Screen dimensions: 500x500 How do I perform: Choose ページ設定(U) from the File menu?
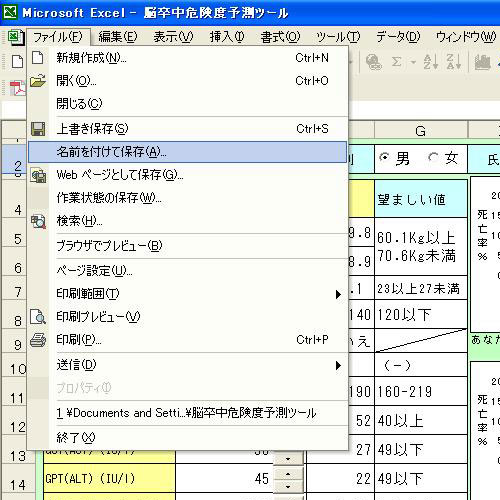188,271
